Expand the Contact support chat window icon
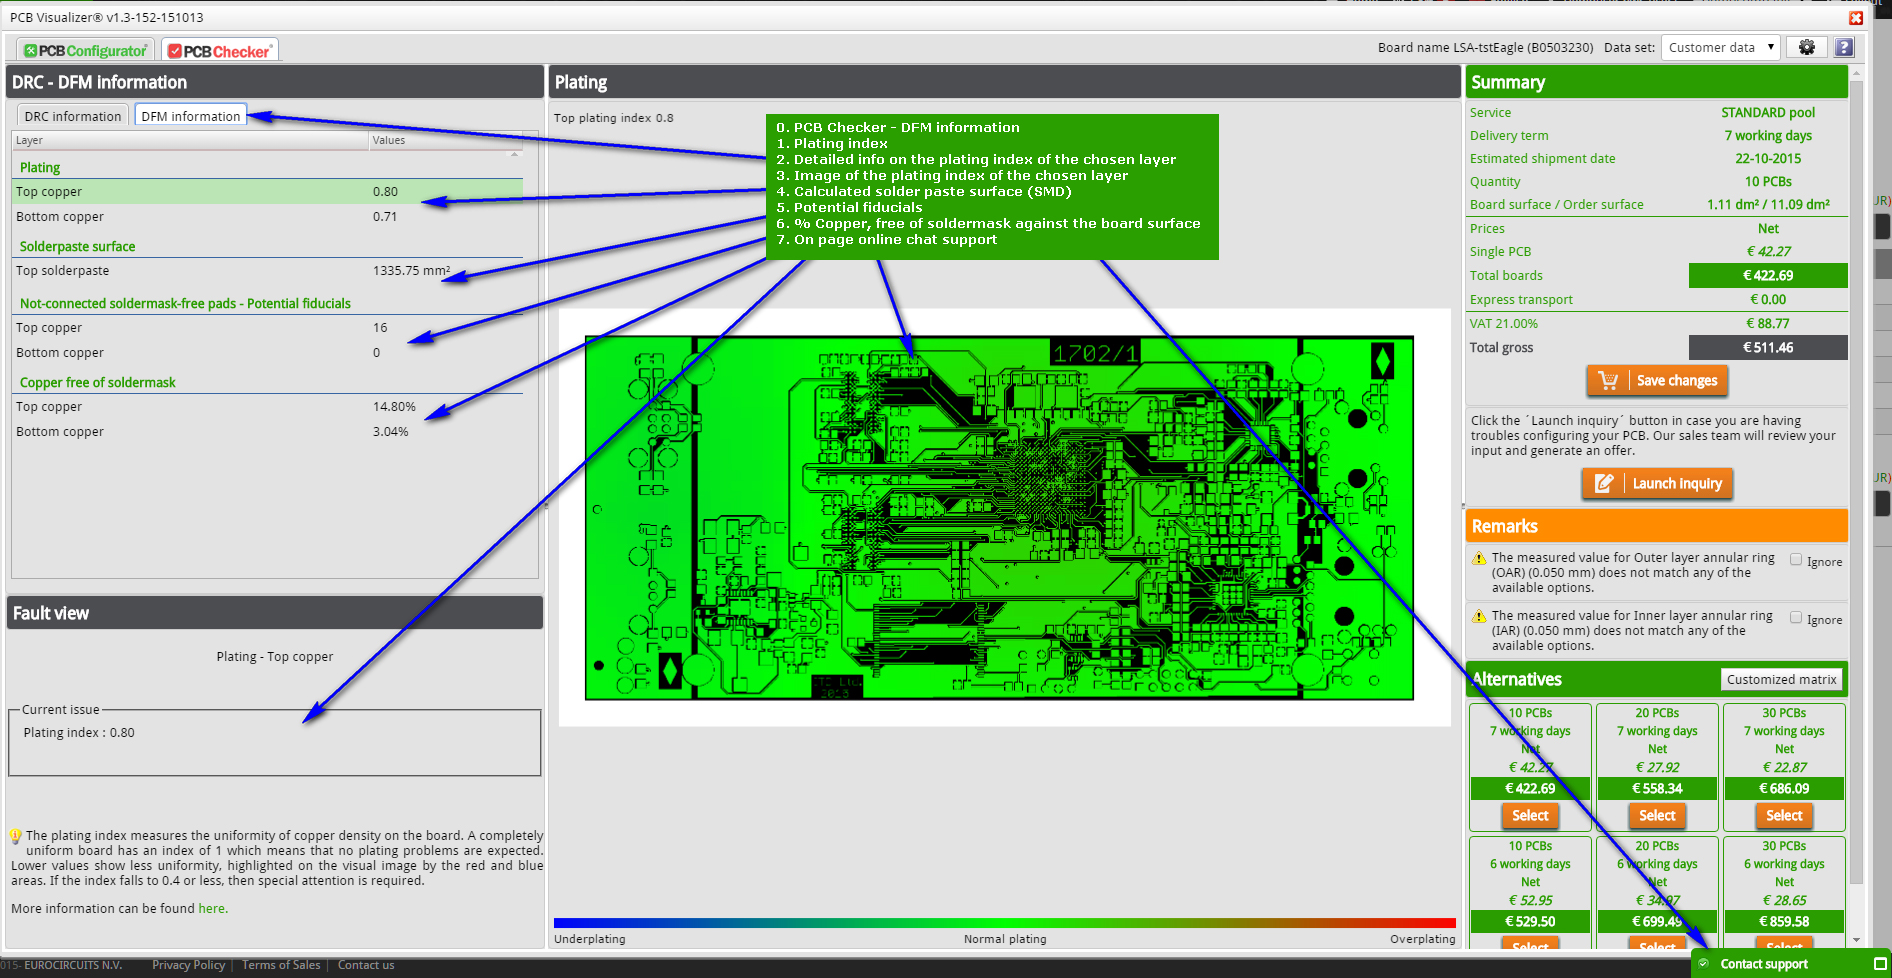This screenshot has width=1892, height=978. (1879, 964)
